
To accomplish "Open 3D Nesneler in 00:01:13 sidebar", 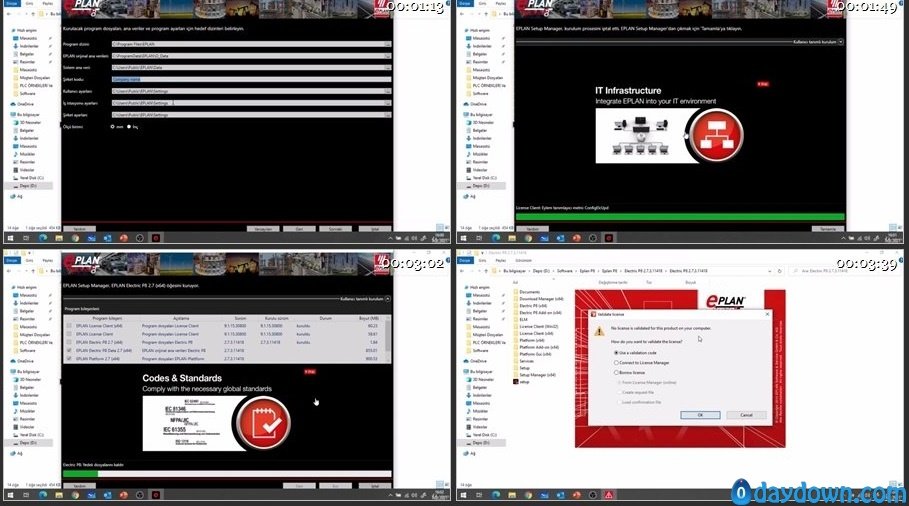I will tap(27, 123).
